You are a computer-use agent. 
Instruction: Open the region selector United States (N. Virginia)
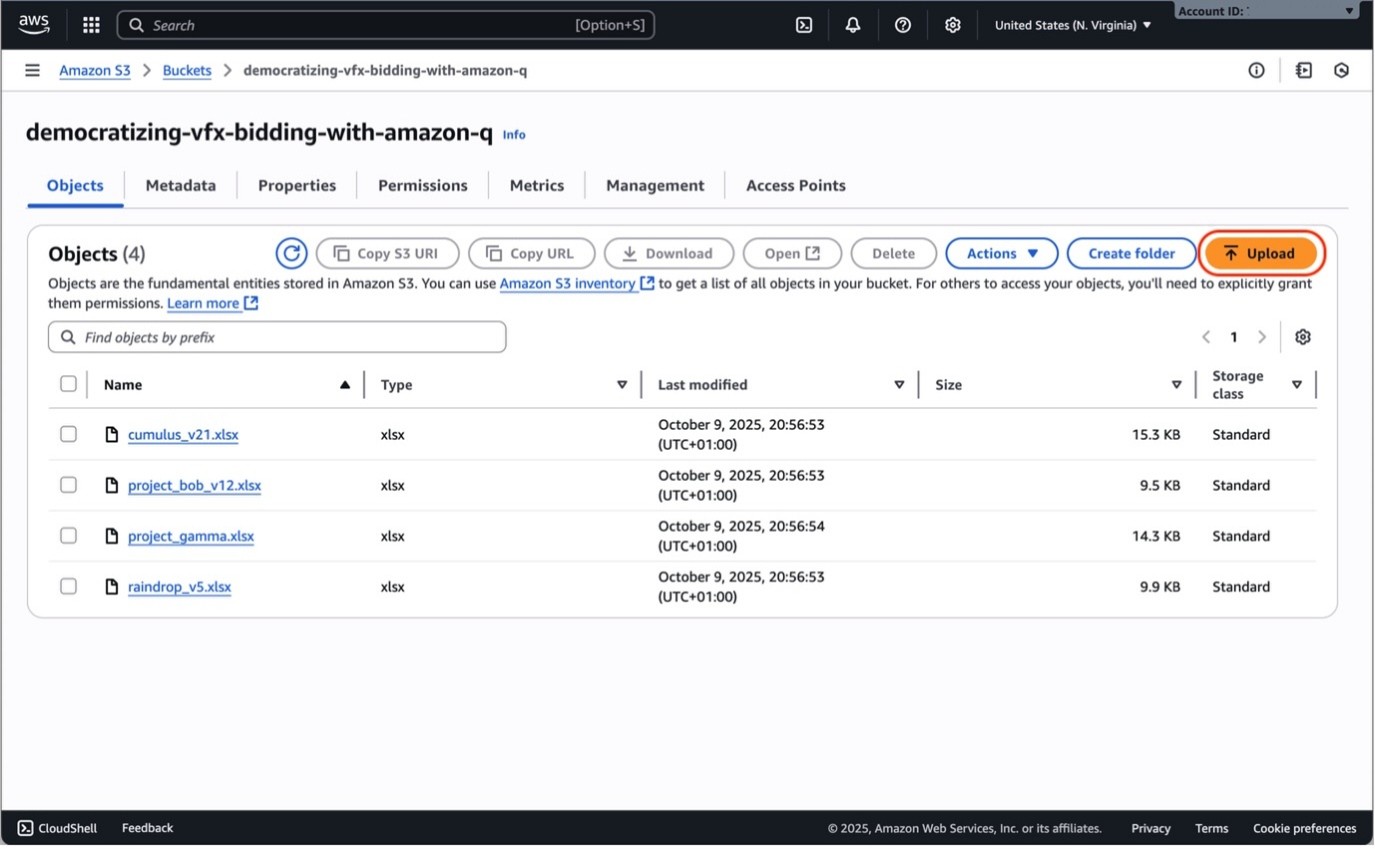click(1072, 25)
